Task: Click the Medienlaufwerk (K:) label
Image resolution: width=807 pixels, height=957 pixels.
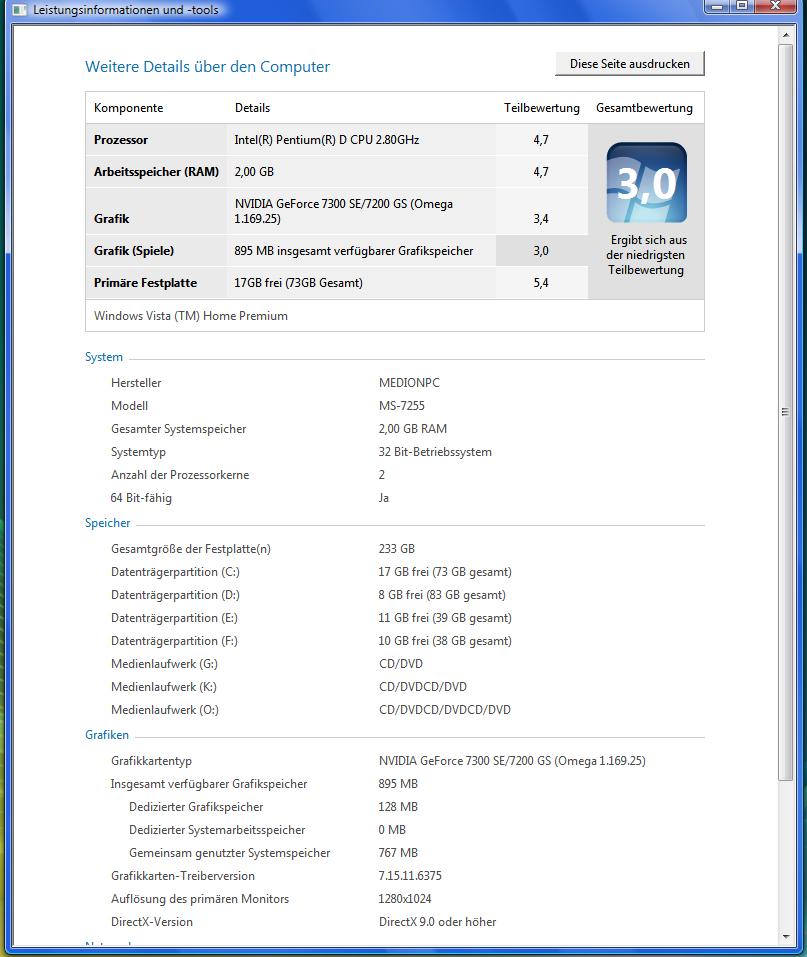Action: [x=164, y=687]
